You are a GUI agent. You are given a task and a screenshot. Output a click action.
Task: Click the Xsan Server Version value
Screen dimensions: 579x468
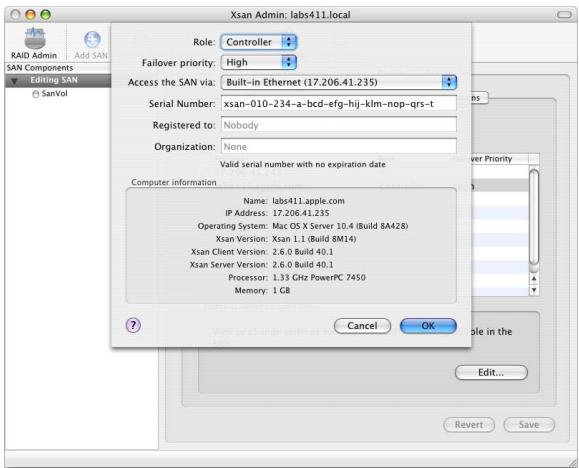coord(302,265)
